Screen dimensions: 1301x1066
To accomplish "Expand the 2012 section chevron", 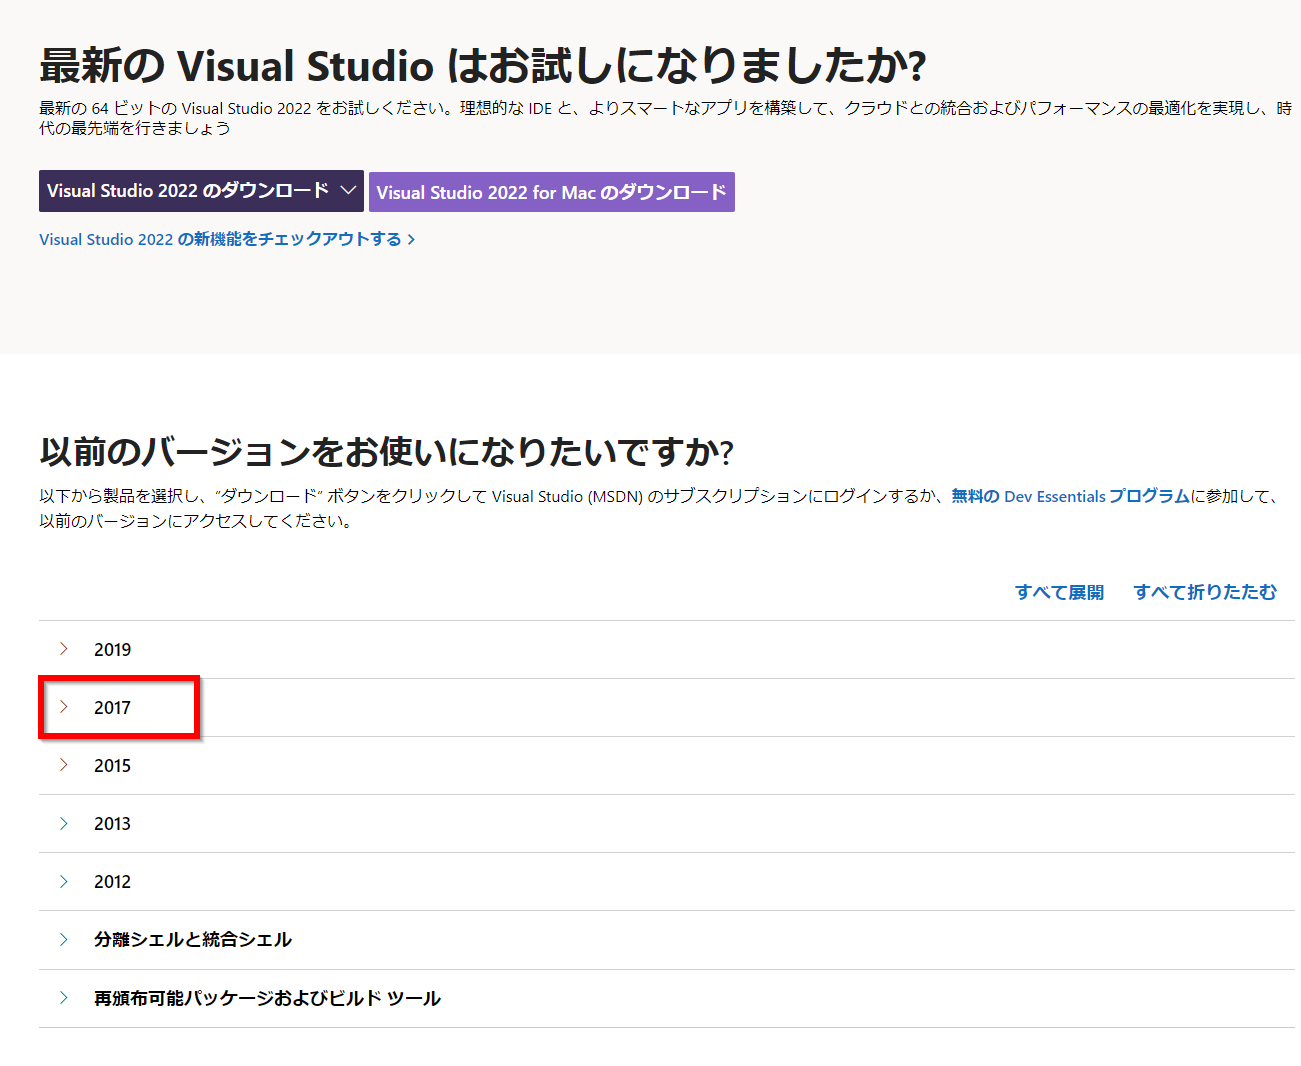I will pyautogui.click(x=64, y=881).
